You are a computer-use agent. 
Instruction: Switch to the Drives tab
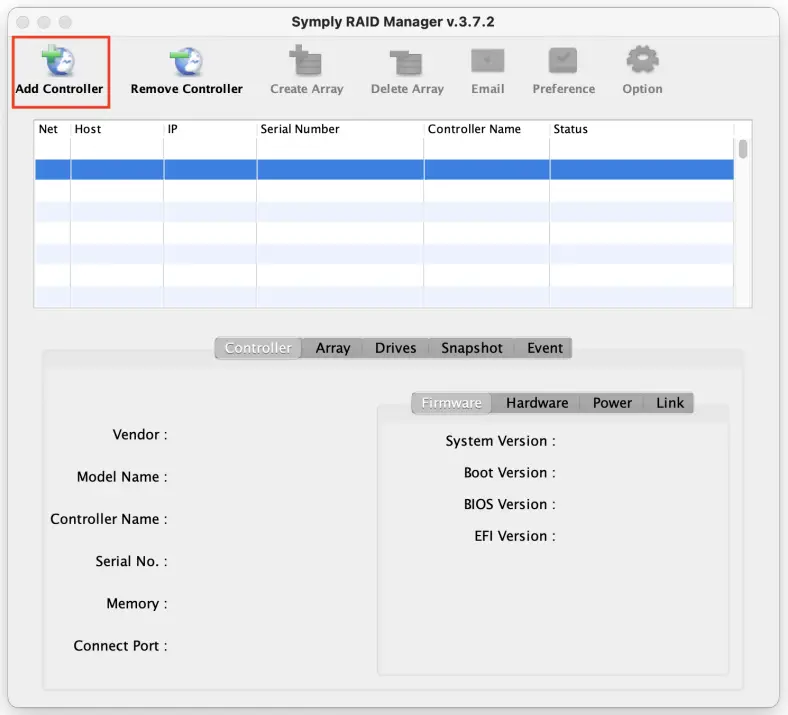396,348
